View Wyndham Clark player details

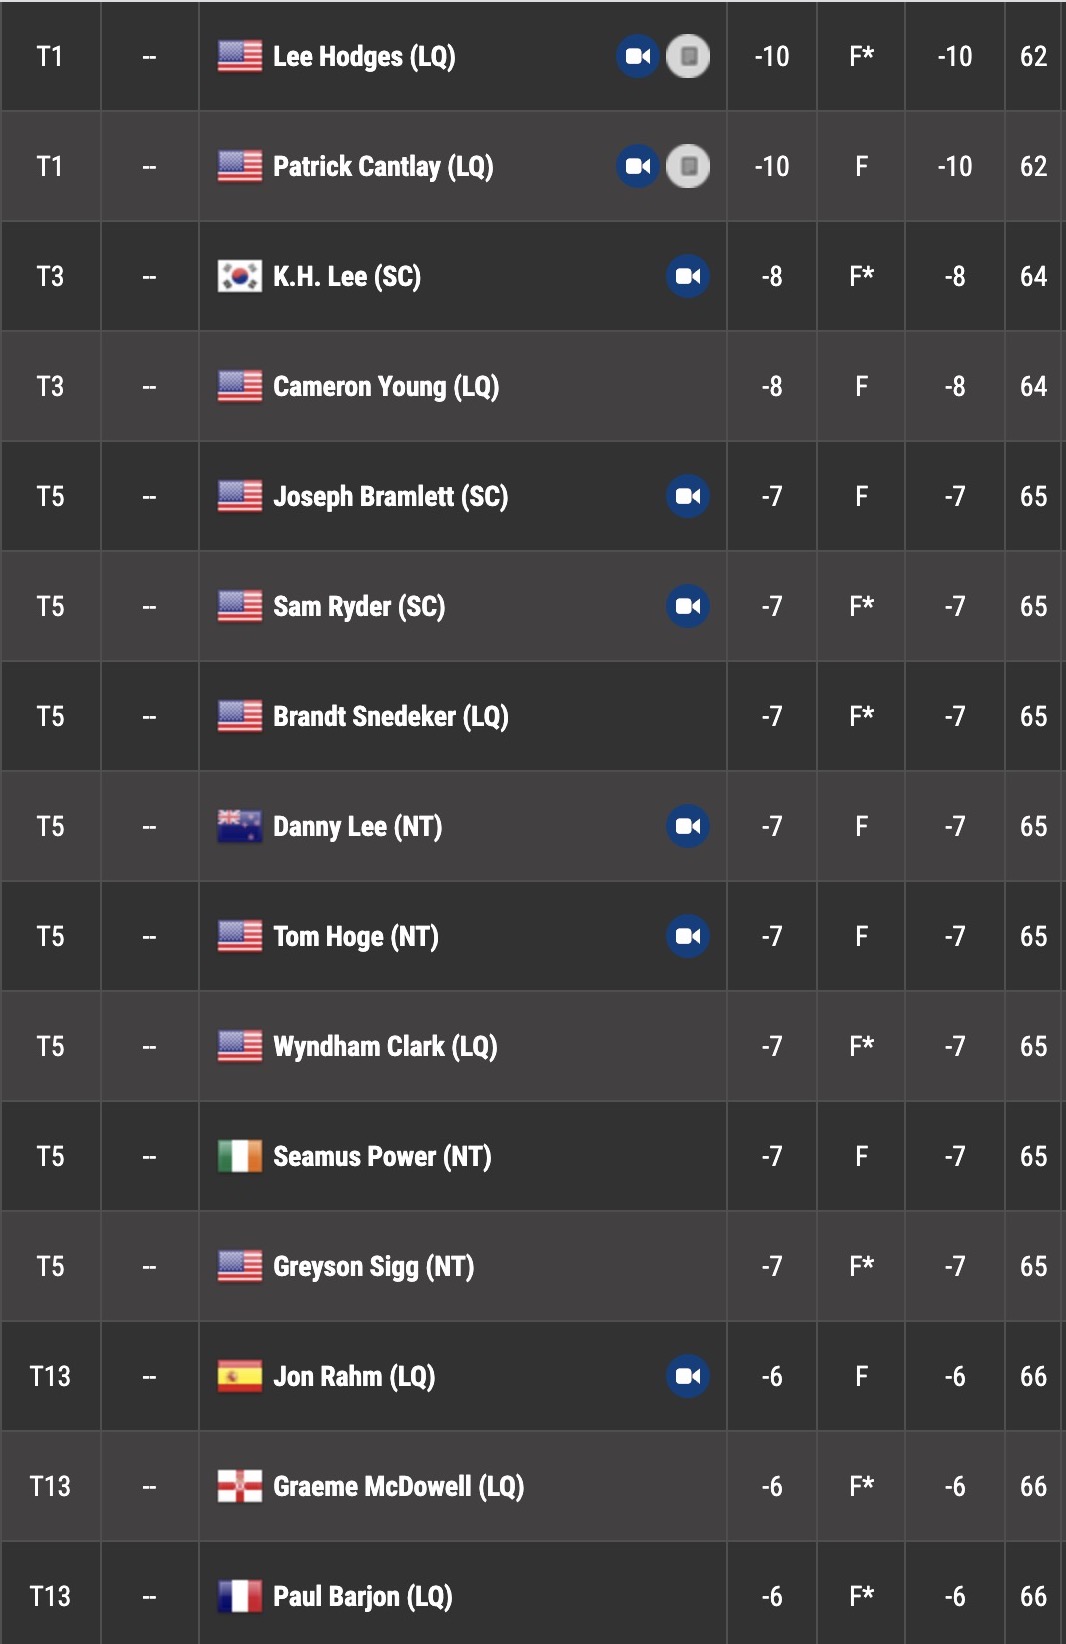(x=385, y=1047)
